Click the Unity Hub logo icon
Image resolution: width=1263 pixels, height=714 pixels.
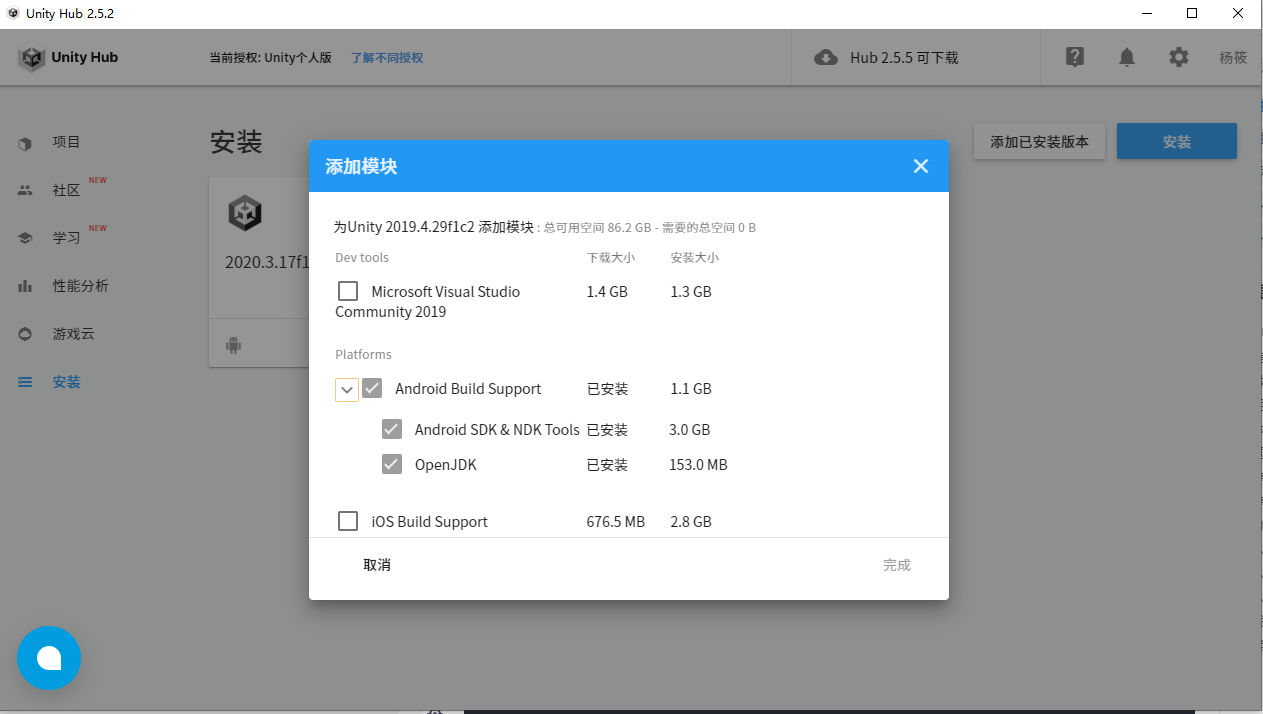coord(32,58)
